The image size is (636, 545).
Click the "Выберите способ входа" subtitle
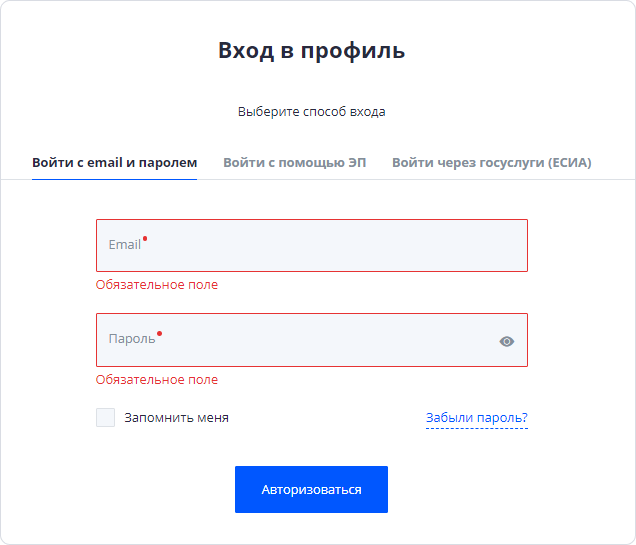[x=311, y=112]
